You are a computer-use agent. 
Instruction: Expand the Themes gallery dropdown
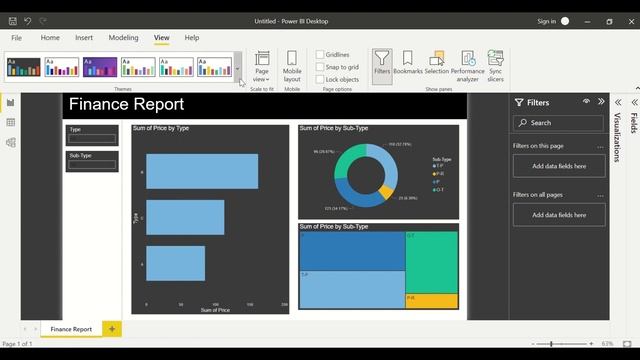click(x=238, y=68)
